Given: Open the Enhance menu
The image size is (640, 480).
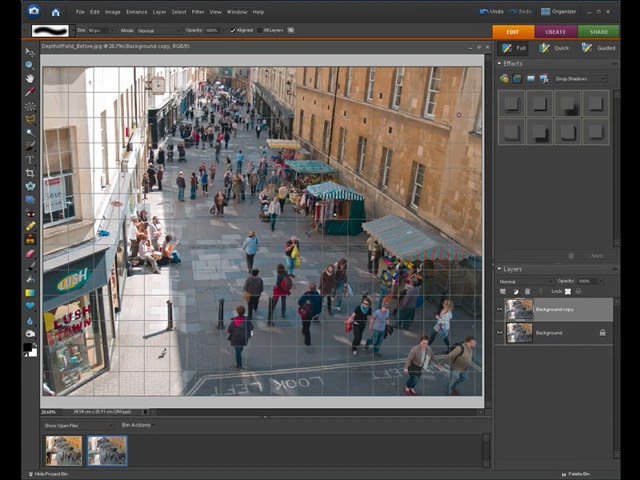Looking at the screenshot, I should [136, 12].
